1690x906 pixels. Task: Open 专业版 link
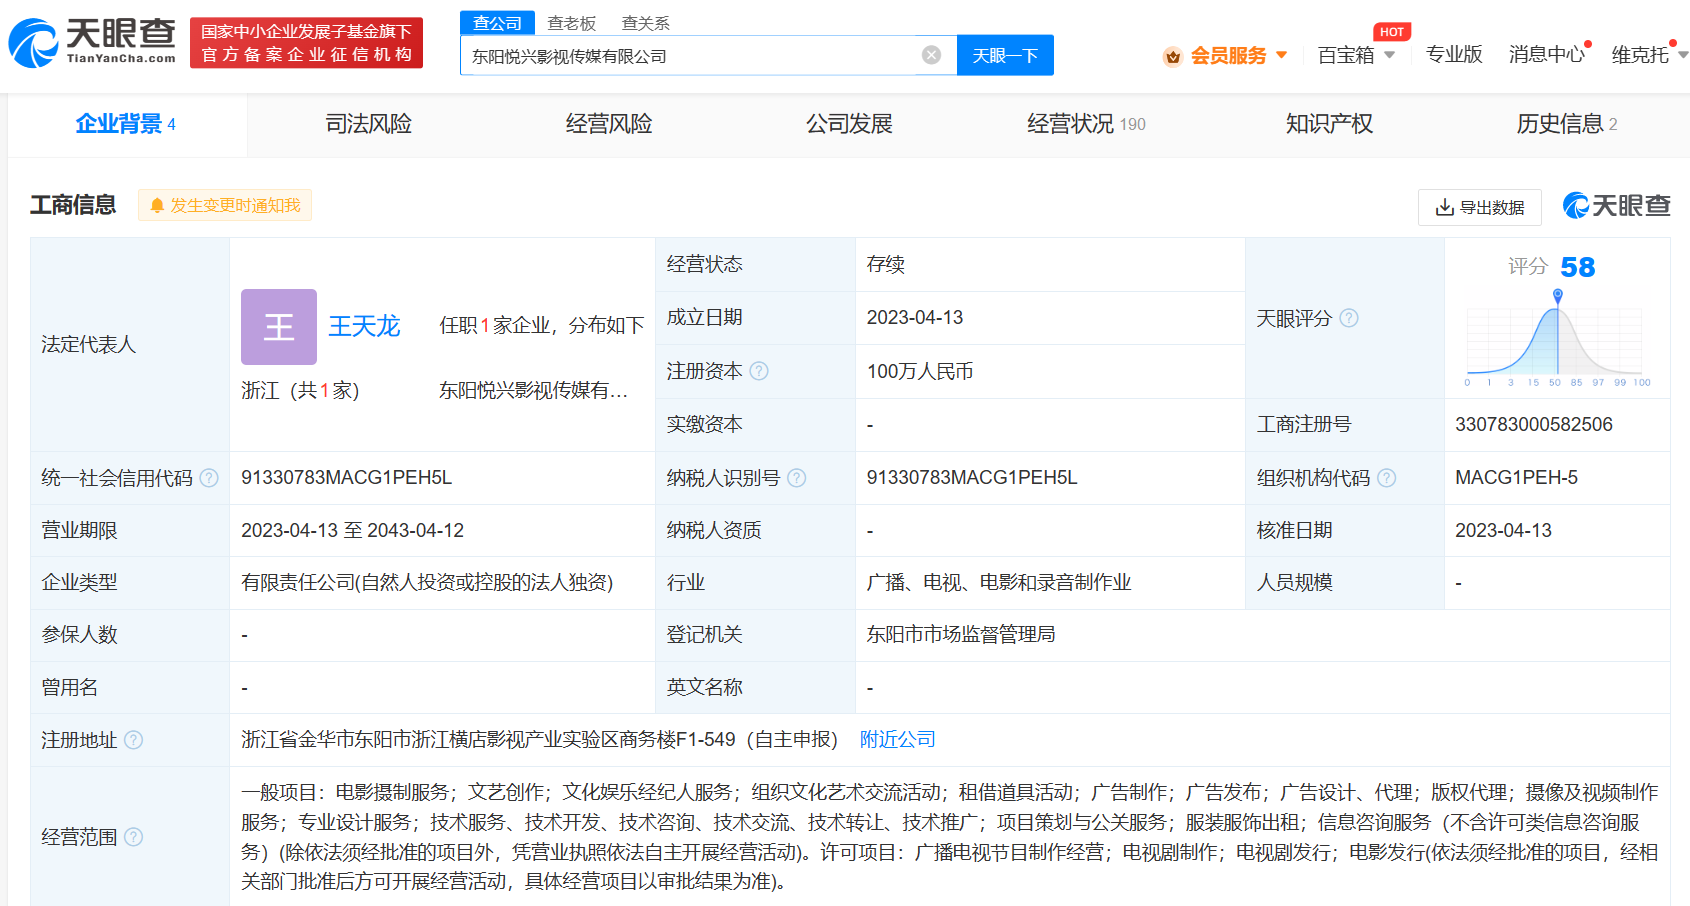pyautogui.click(x=1454, y=54)
